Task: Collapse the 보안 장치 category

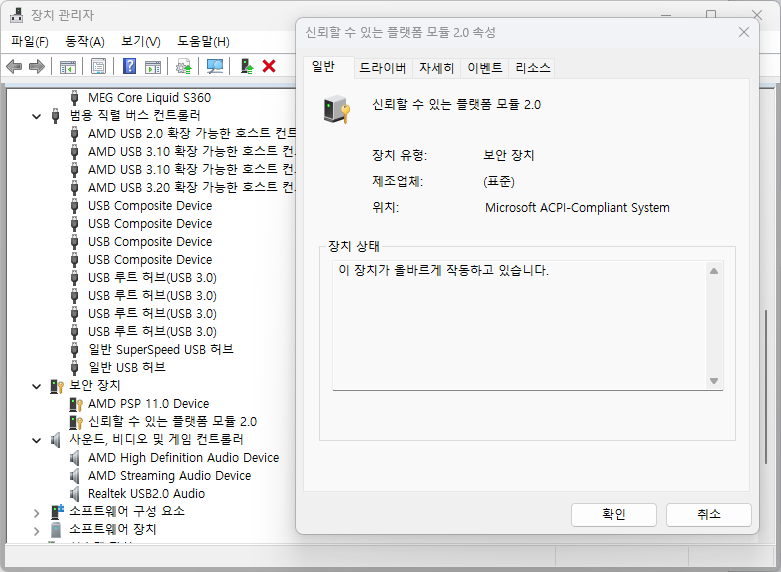Action: pyautogui.click(x=36, y=386)
